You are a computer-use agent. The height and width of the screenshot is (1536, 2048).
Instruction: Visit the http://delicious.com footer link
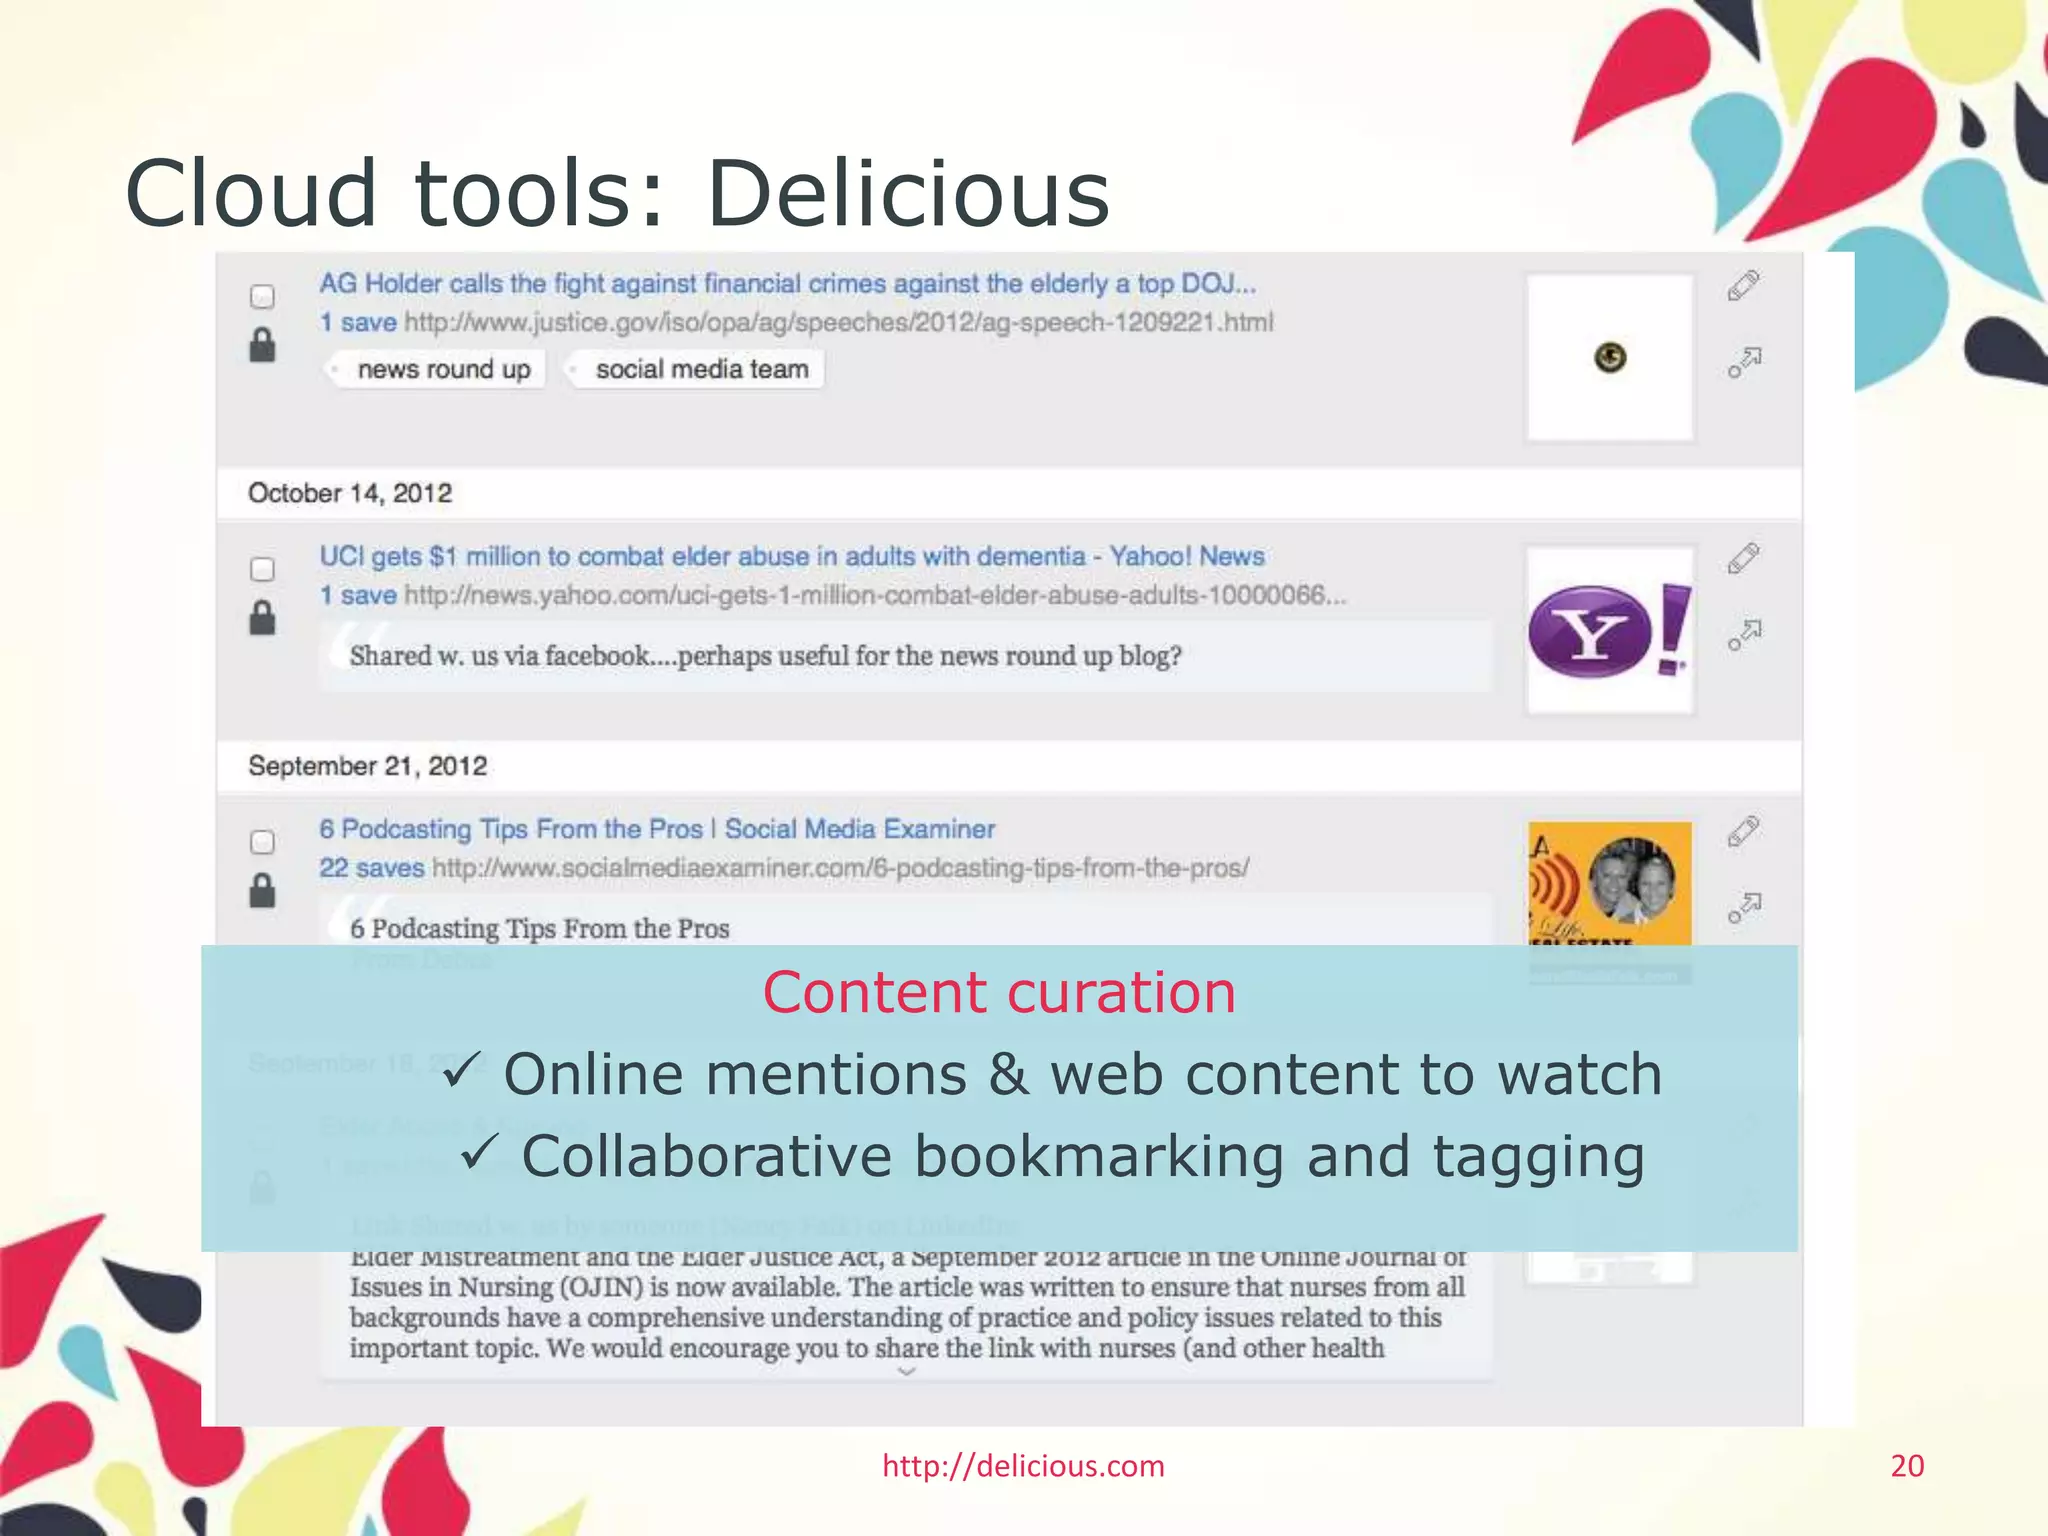(x=1023, y=1466)
